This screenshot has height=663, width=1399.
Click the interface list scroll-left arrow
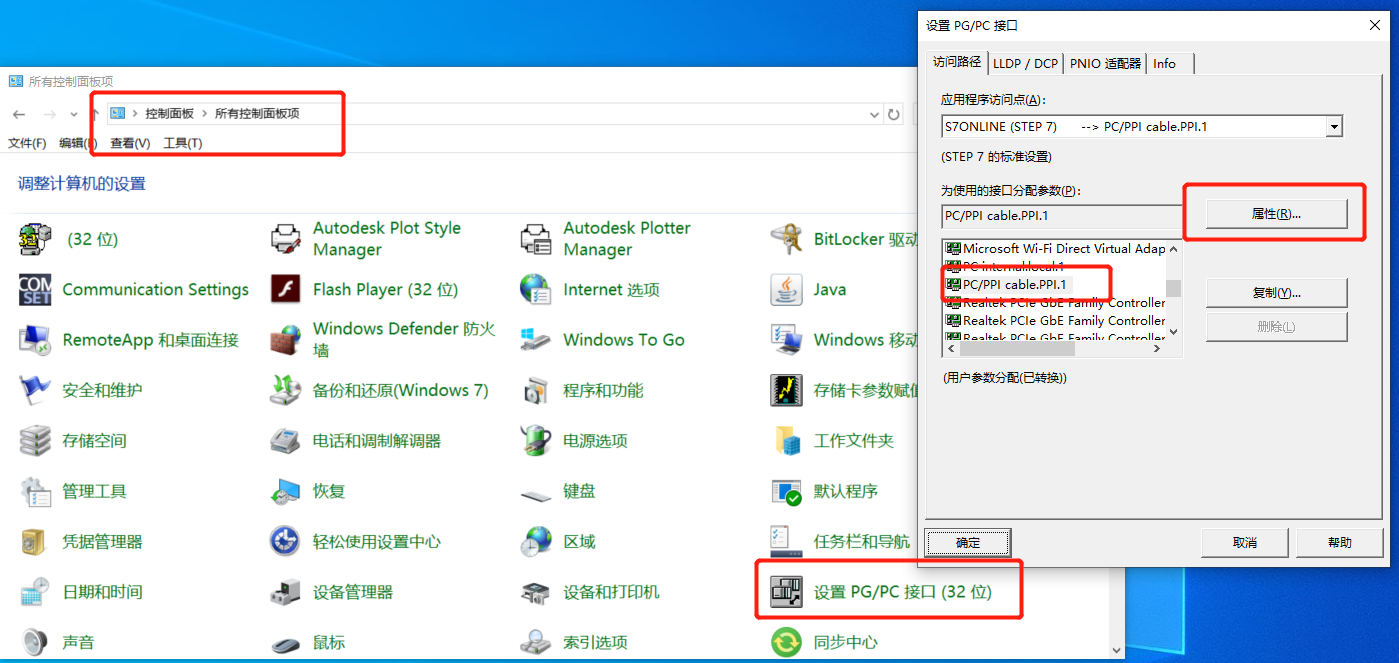point(951,349)
